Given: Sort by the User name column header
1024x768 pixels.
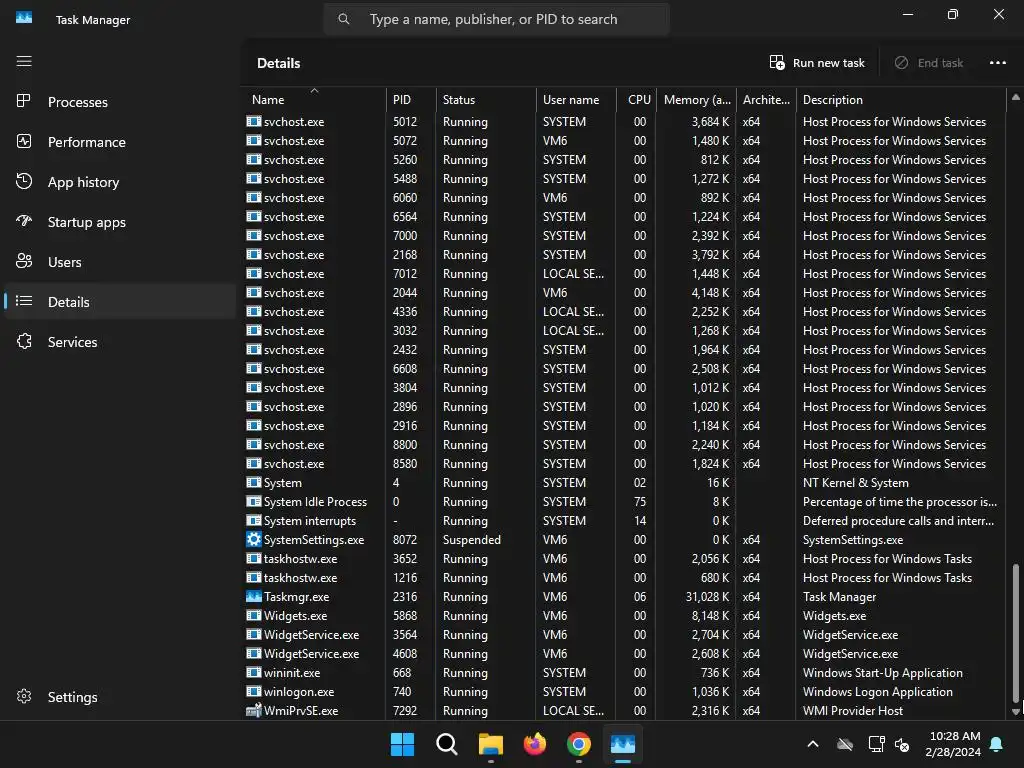Looking at the screenshot, I should click(576, 99).
